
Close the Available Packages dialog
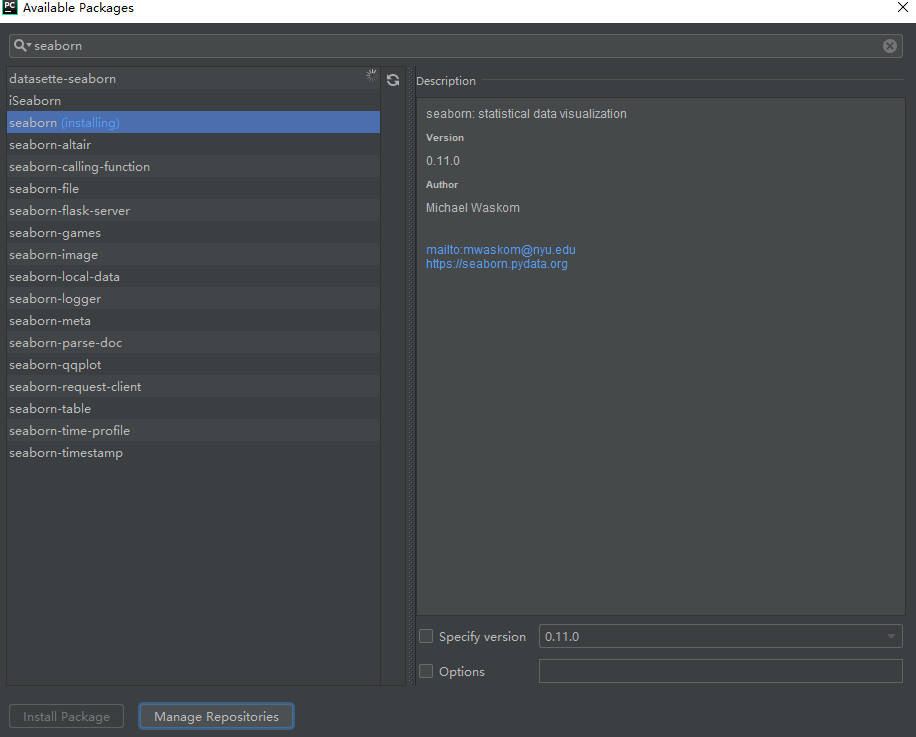tap(903, 7)
